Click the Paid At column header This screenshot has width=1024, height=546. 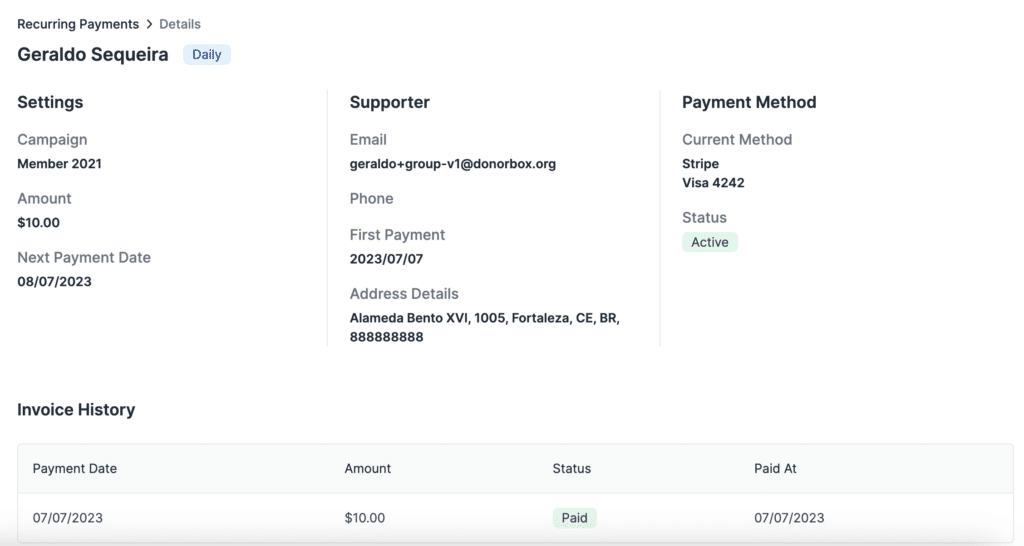click(x=776, y=468)
